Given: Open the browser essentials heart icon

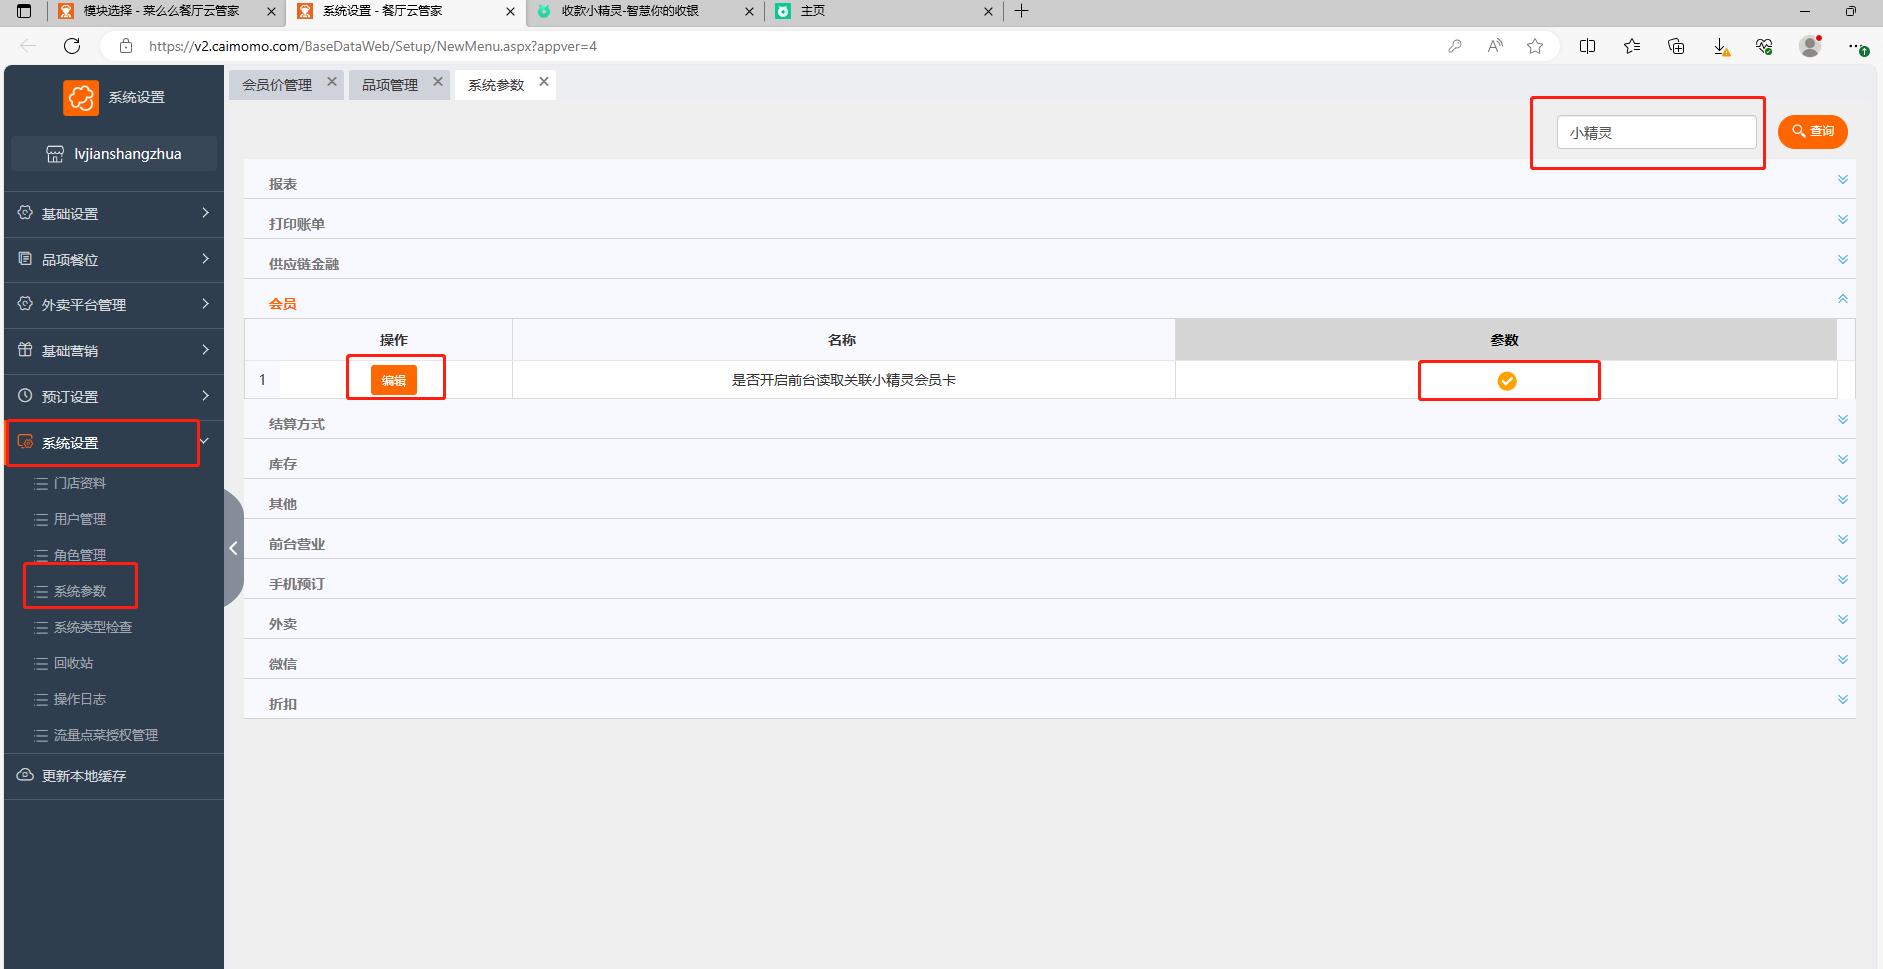Looking at the screenshot, I should (1765, 46).
